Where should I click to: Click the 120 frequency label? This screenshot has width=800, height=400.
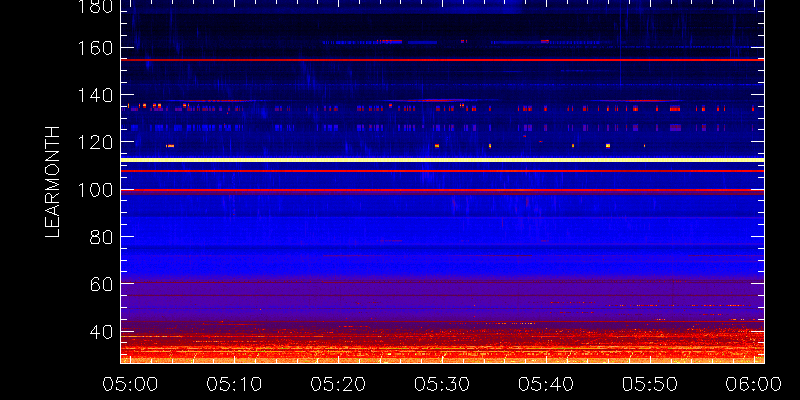[94, 142]
